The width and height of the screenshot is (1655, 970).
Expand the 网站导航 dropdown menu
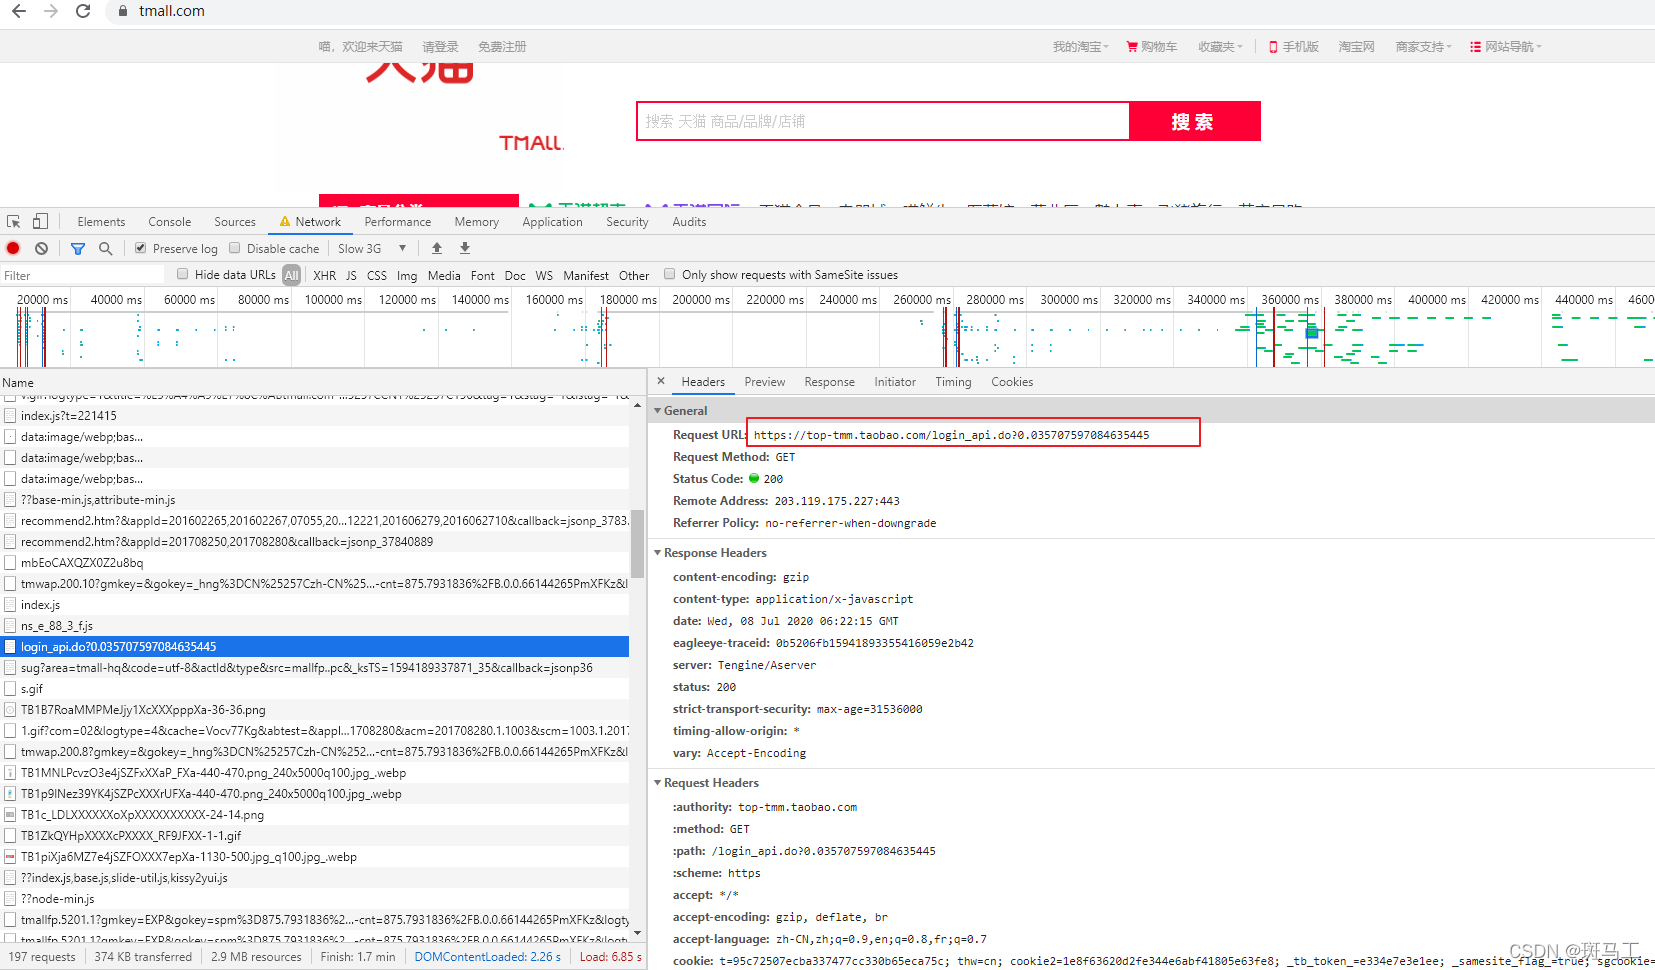(x=1513, y=47)
